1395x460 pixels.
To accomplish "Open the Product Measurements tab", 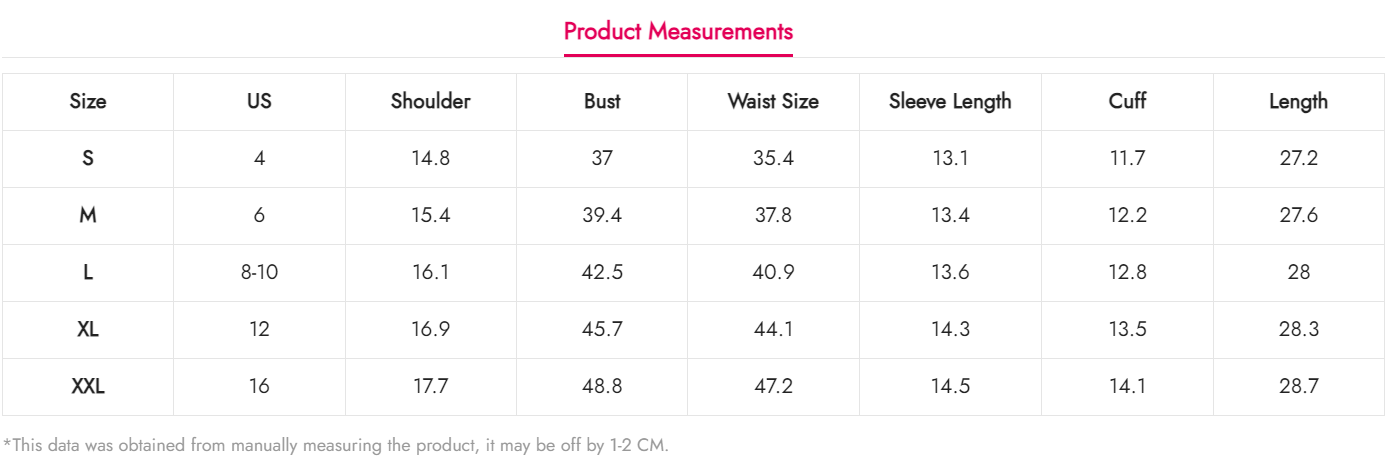I will coord(678,31).
